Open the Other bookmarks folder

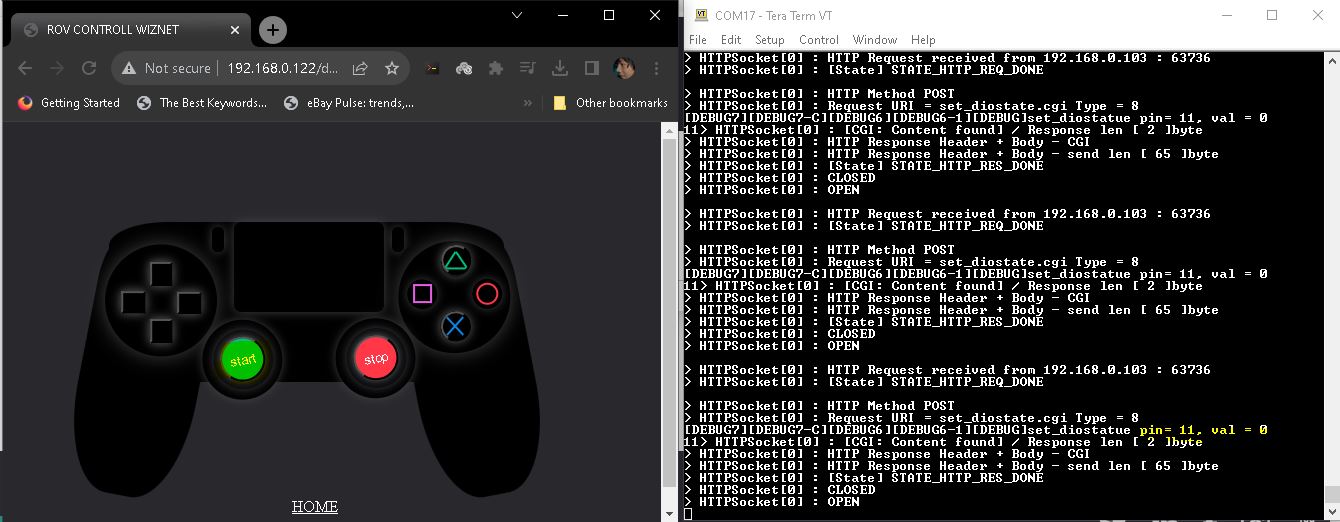[610, 103]
